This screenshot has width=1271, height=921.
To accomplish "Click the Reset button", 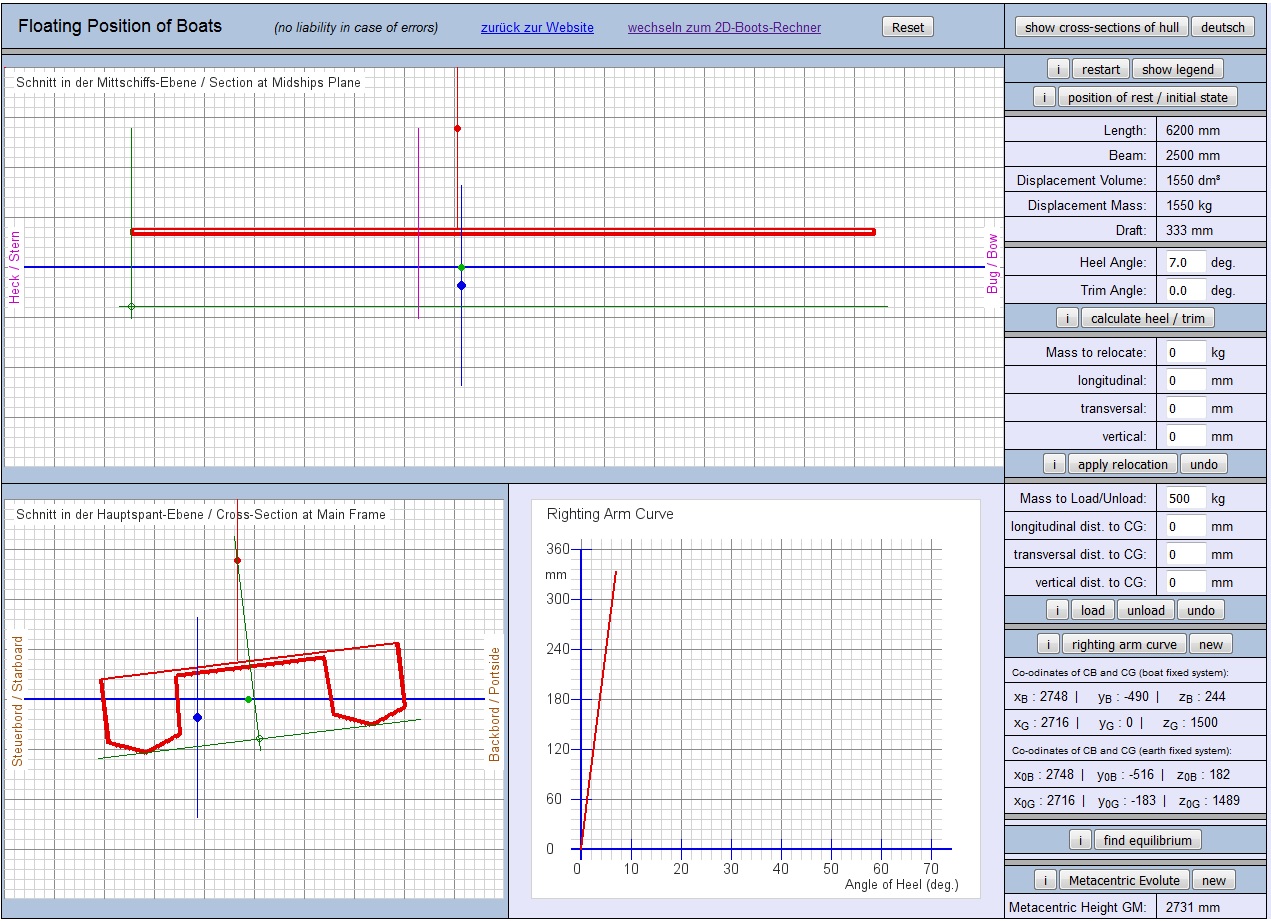I will pos(908,27).
